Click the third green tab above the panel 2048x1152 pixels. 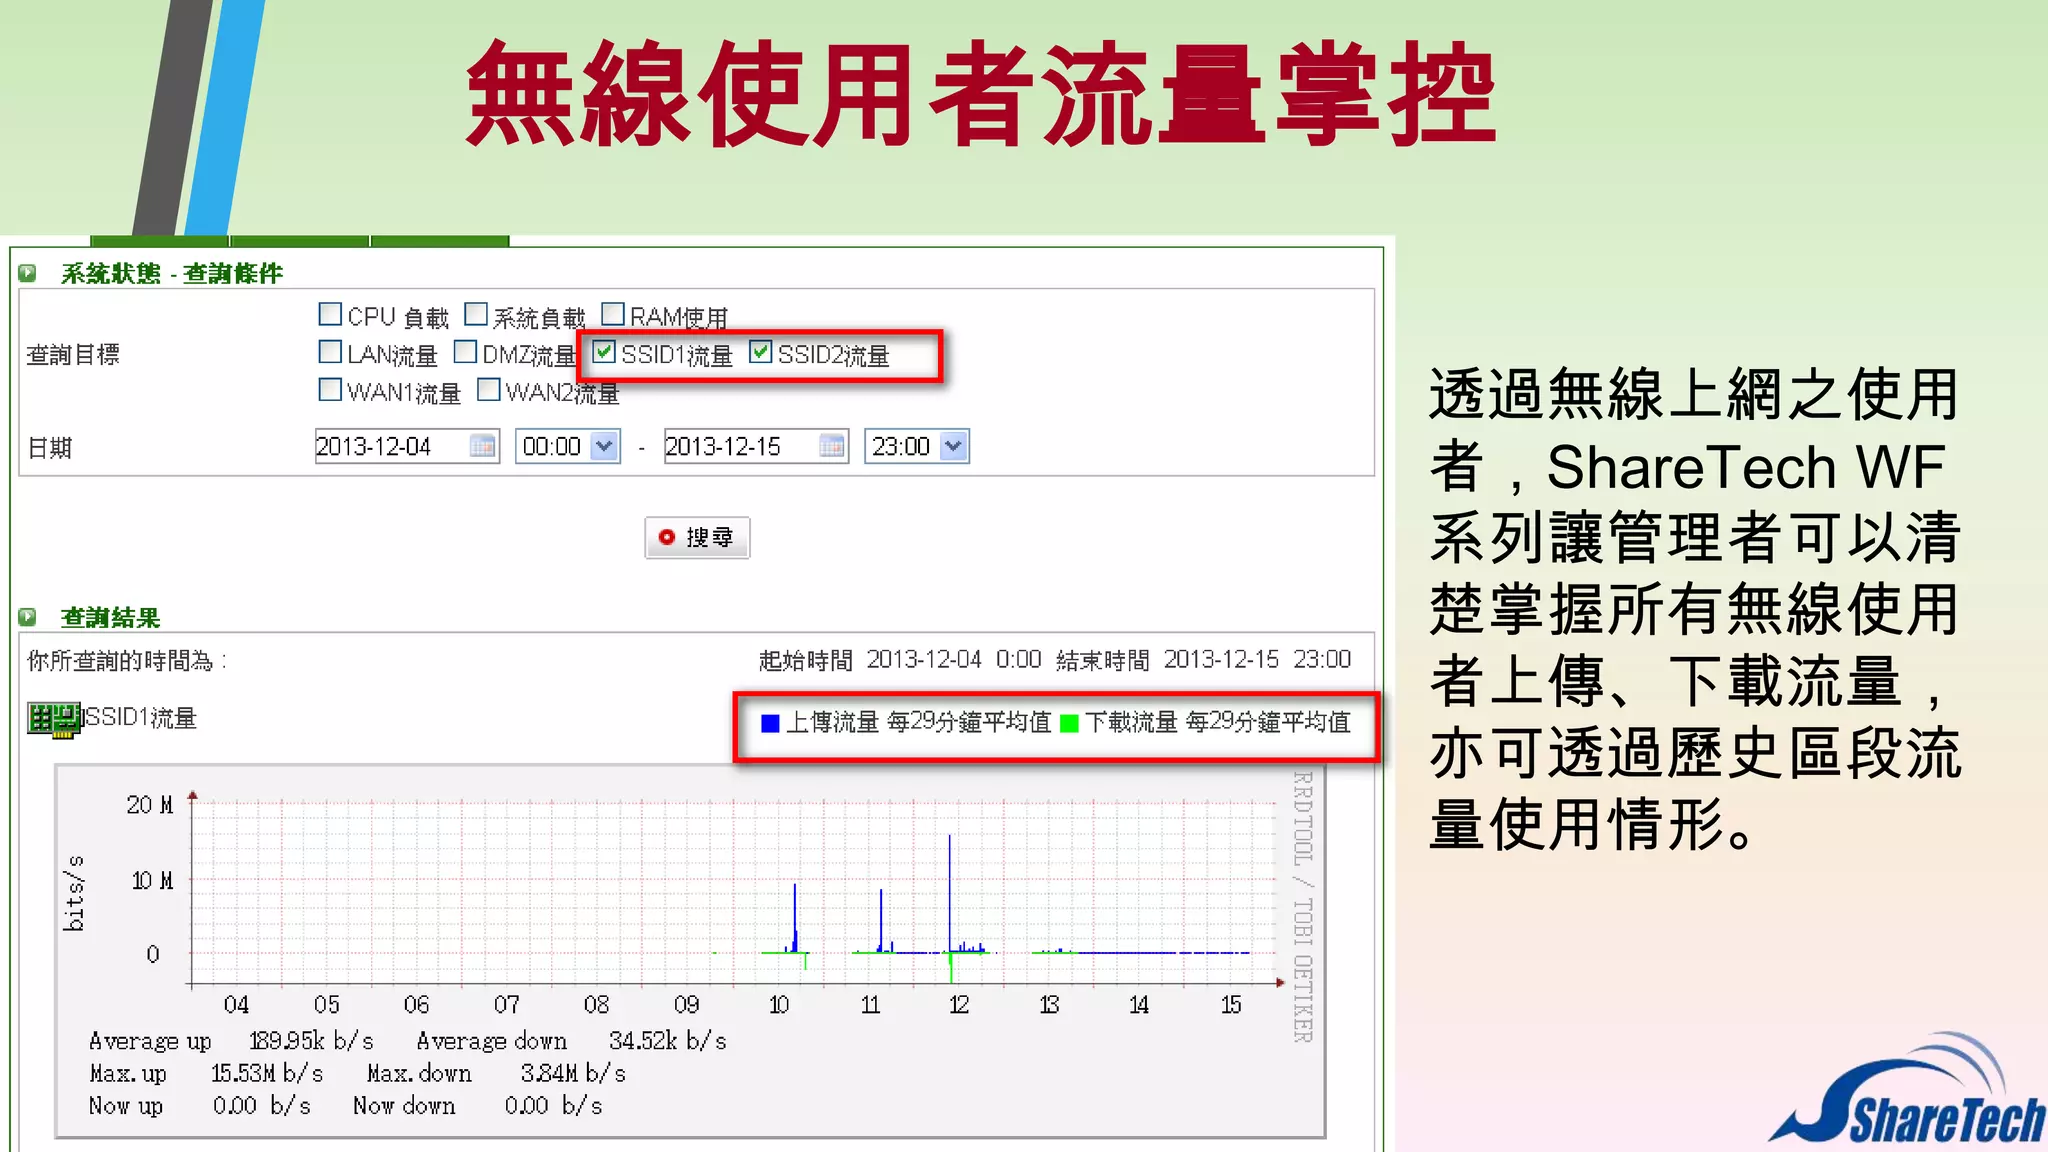(440, 241)
